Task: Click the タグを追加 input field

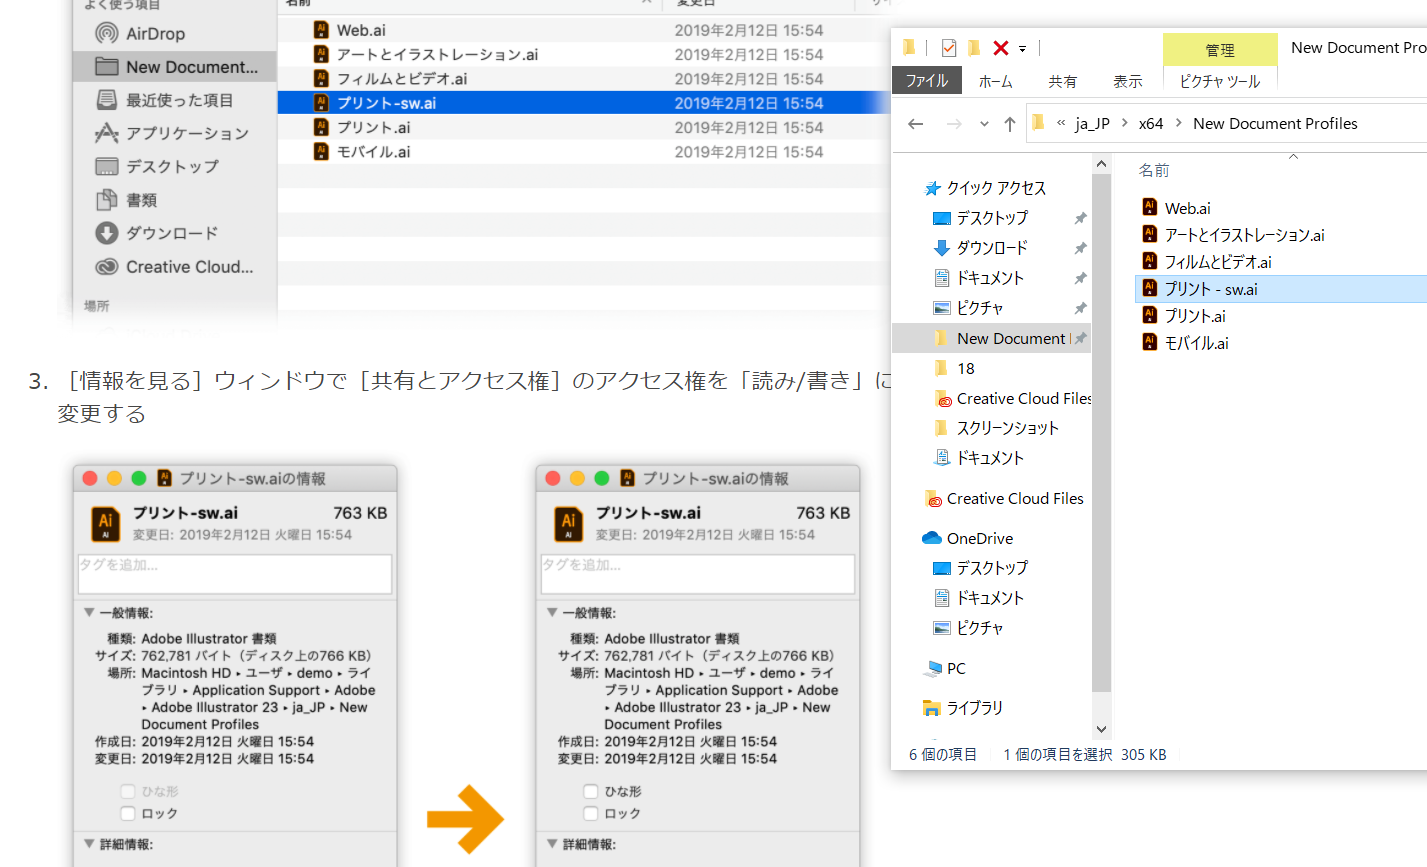Action: tap(234, 573)
